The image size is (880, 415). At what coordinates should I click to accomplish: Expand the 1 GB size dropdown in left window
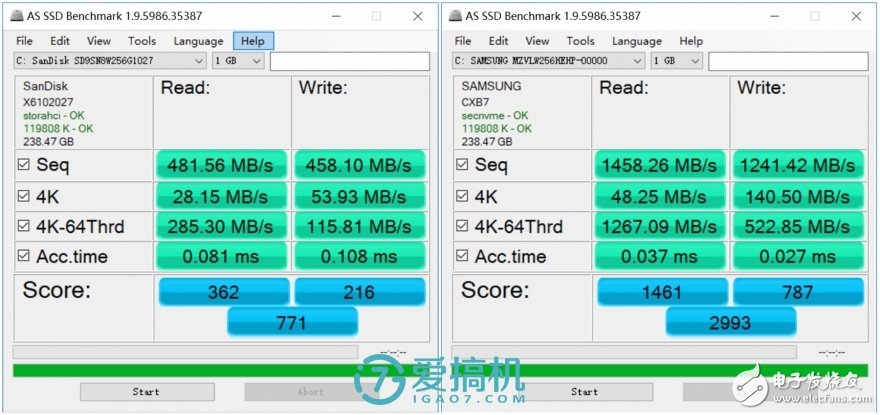[238, 61]
